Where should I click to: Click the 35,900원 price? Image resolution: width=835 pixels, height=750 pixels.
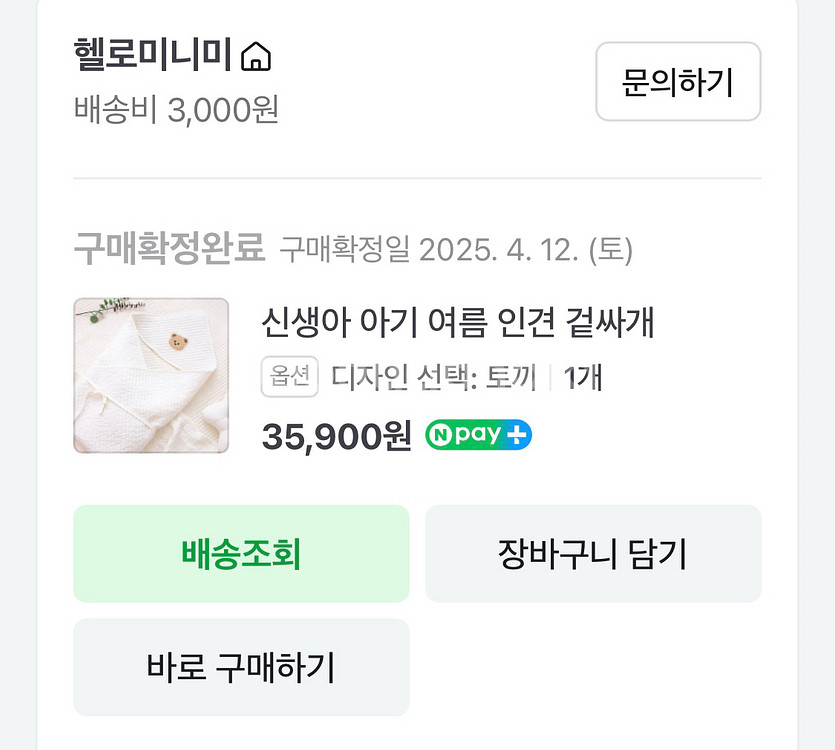[x=336, y=435]
